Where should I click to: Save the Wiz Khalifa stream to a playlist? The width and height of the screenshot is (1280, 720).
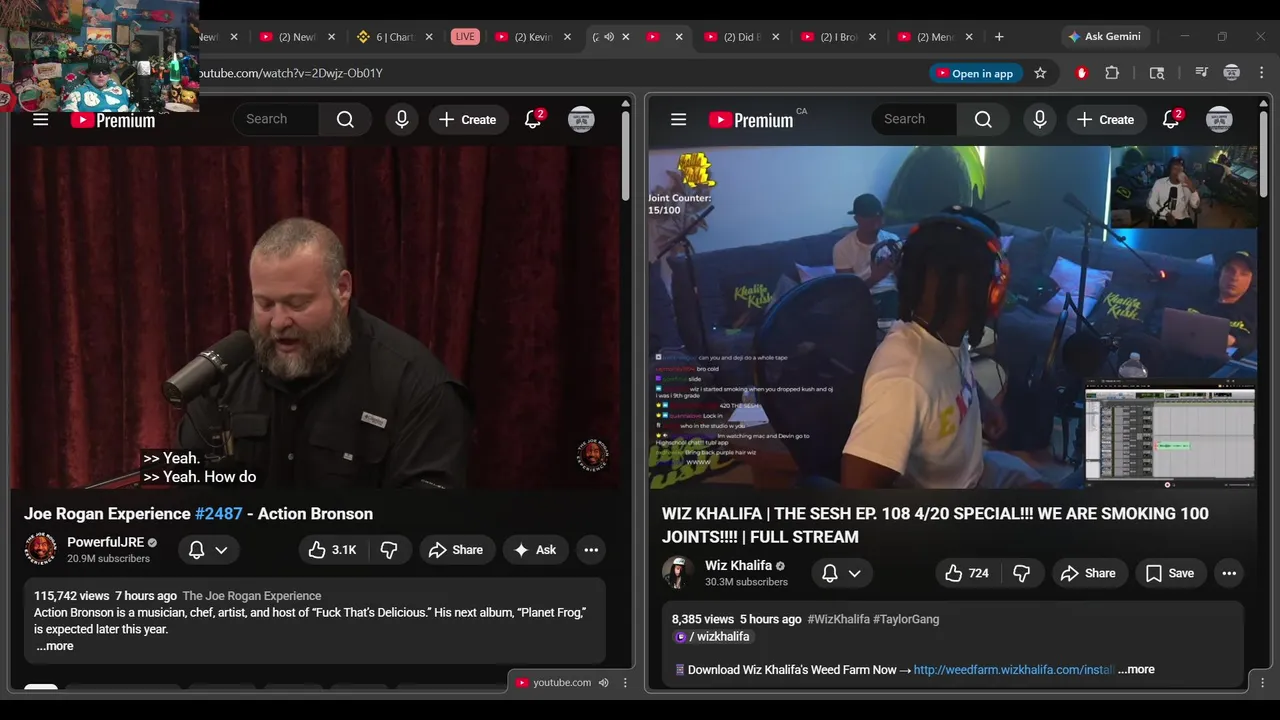click(1169, 573)
